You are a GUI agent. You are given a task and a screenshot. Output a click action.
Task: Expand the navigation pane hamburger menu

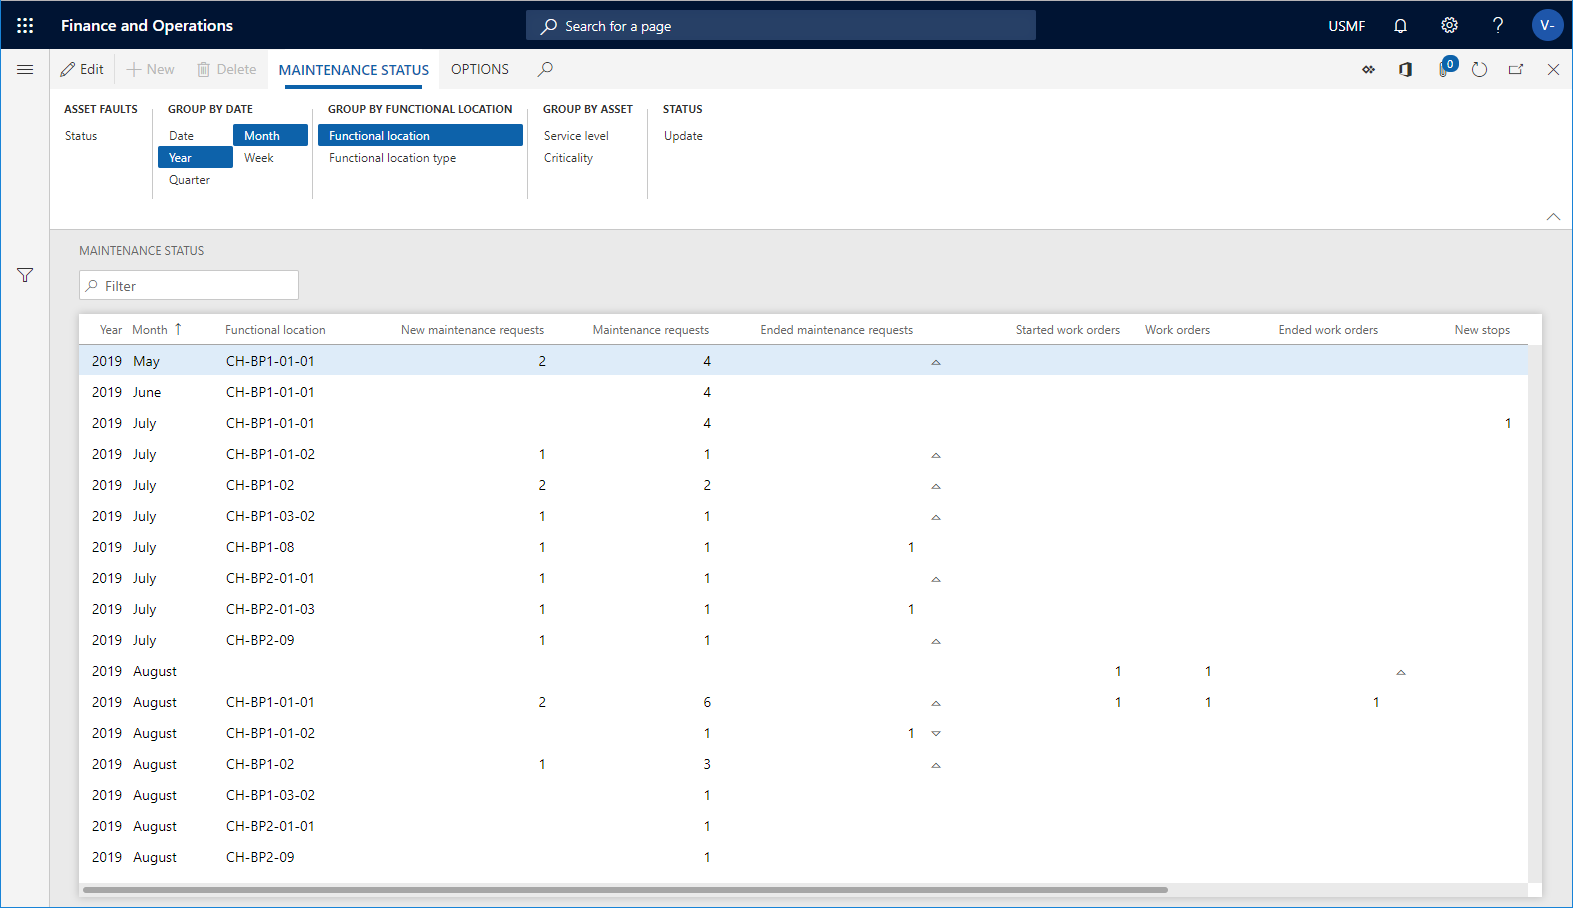coord(25,69)
